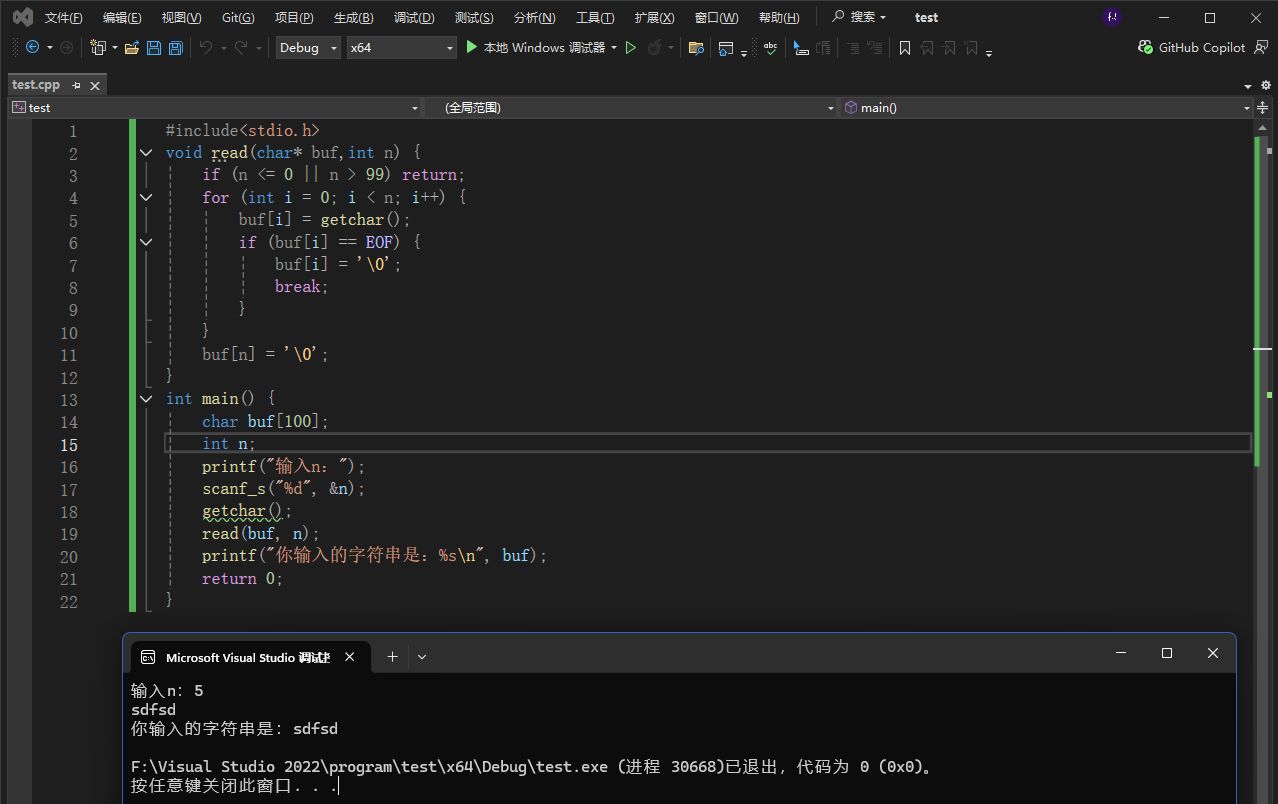The height and width of the screenshot is (804, 1278).
Task: Click the browser window toolbar icon
Action: 726,47
